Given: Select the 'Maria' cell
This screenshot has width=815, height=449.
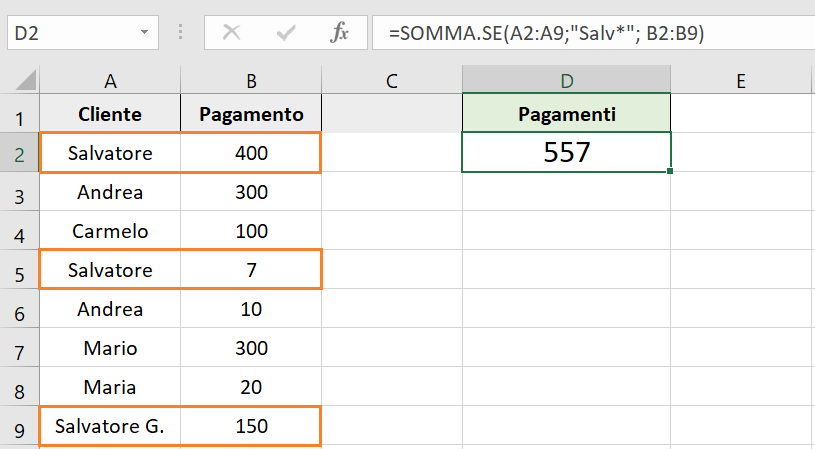Looking at the screenshot, I should click(x=110, y=387).
